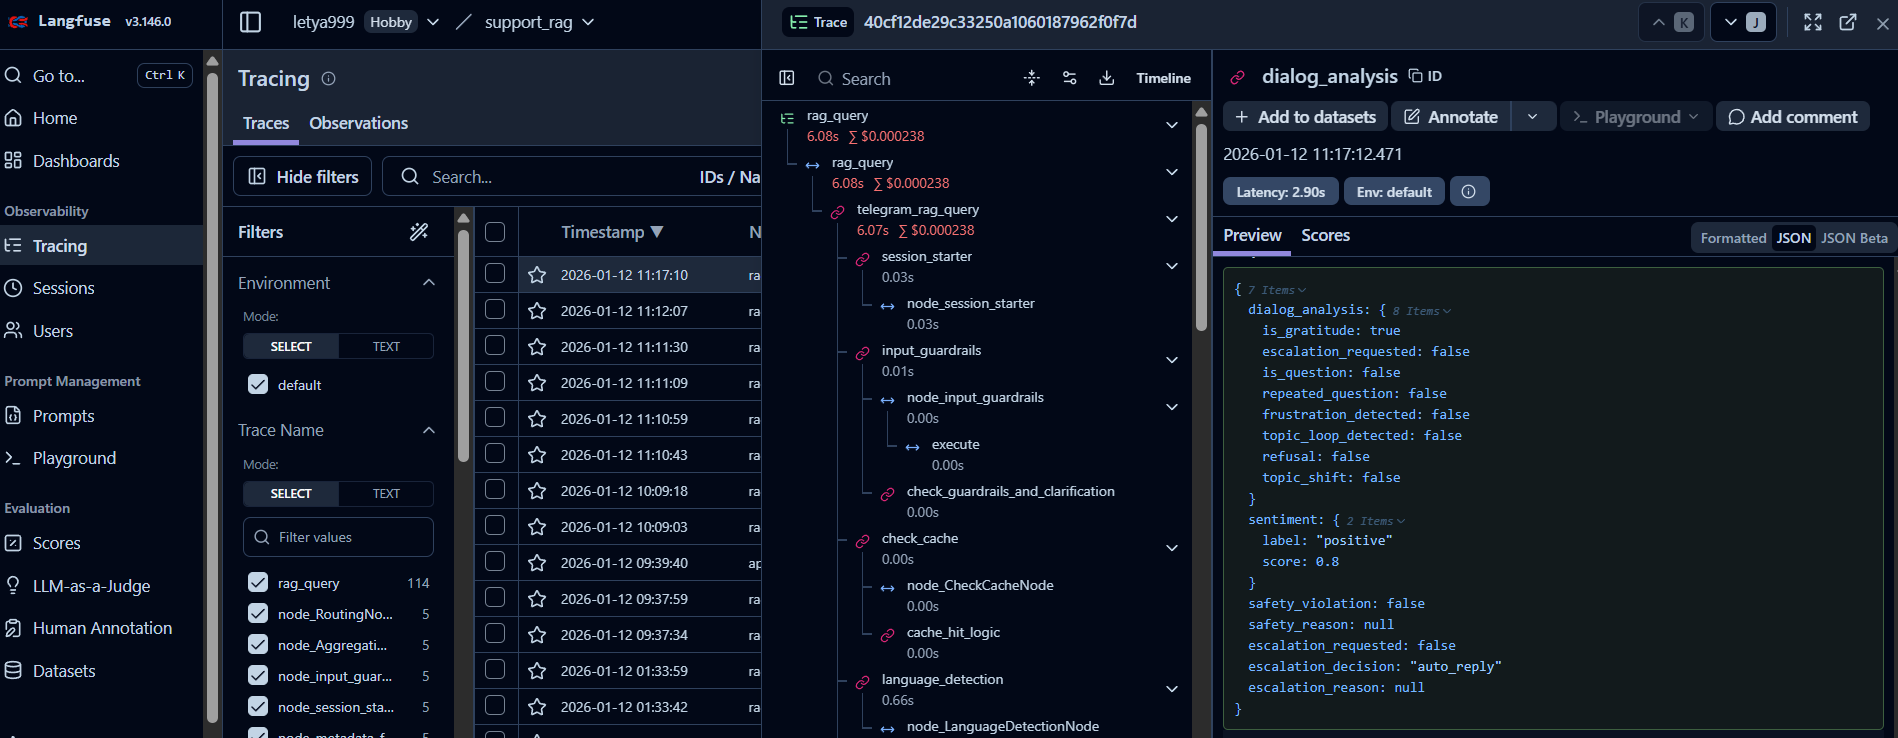Click the Tracing info icon
Screen dimensions: 1898x738
pos(328,78)
